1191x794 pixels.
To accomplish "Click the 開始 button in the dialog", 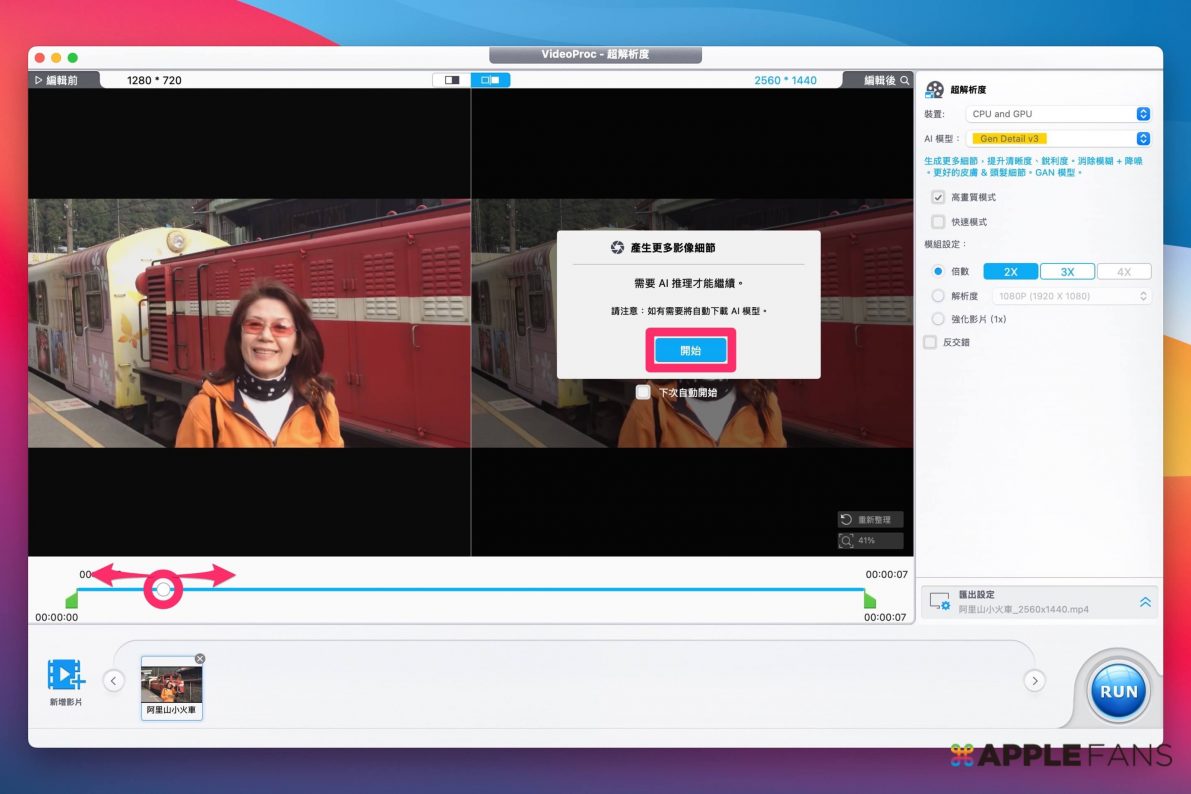I will (690, 351).
